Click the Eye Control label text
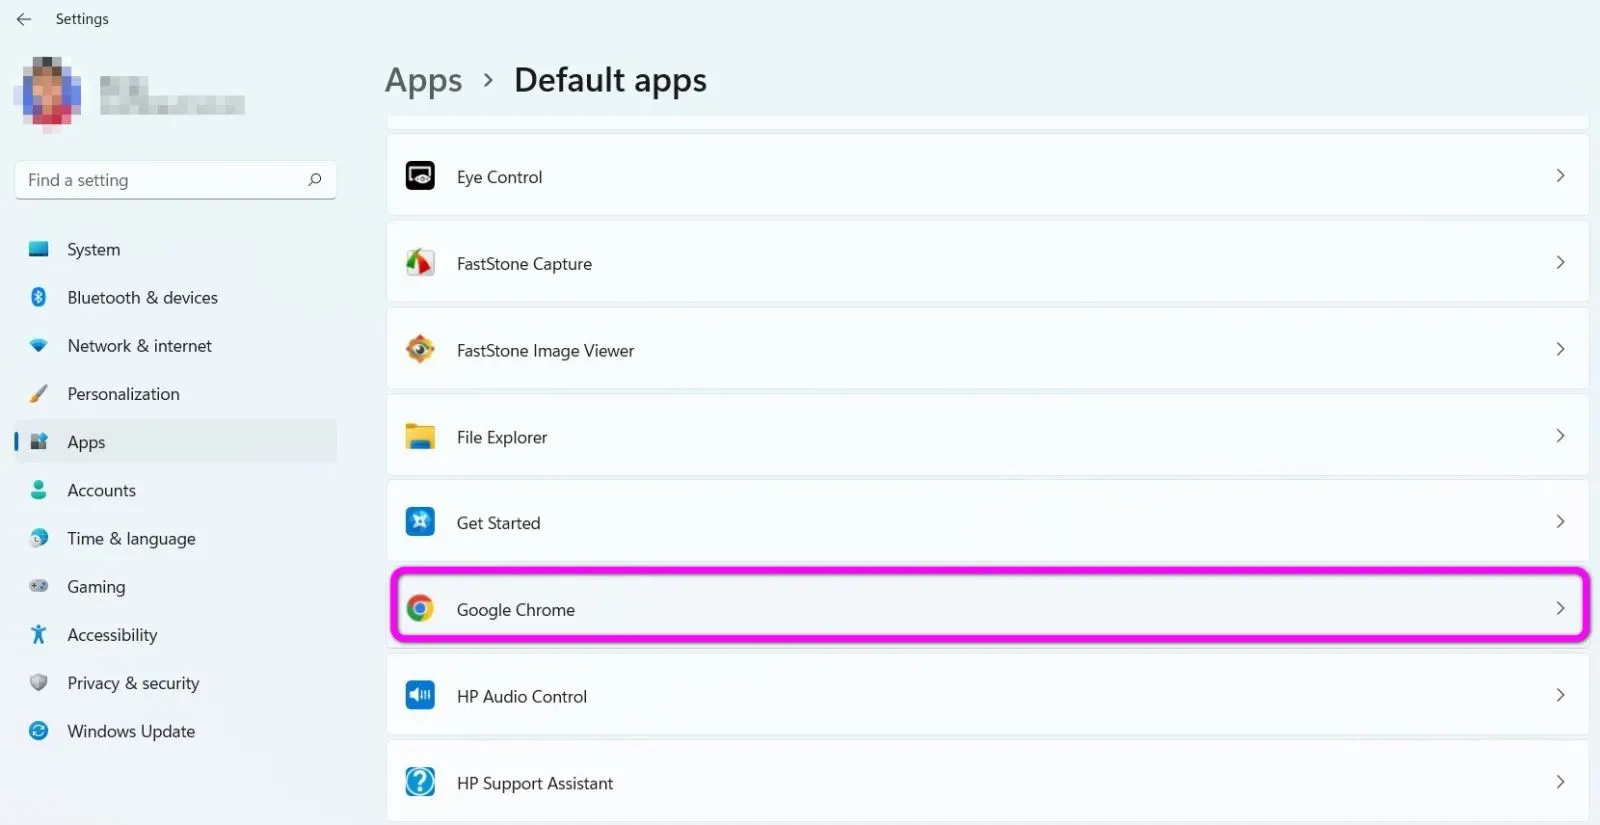1600x825 pixels. point(499,177)
